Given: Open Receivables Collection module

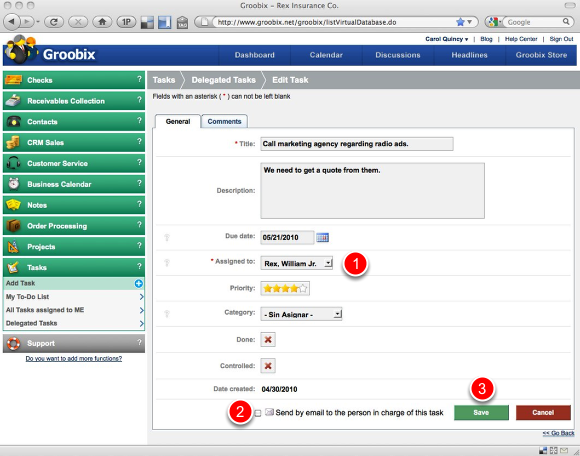Looking at the screenshot, I should (74, 101).
